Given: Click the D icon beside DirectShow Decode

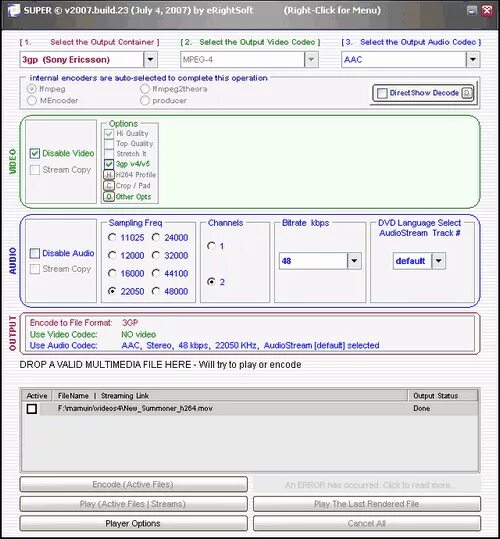Looking at the screenshot, I should [467, 93].
